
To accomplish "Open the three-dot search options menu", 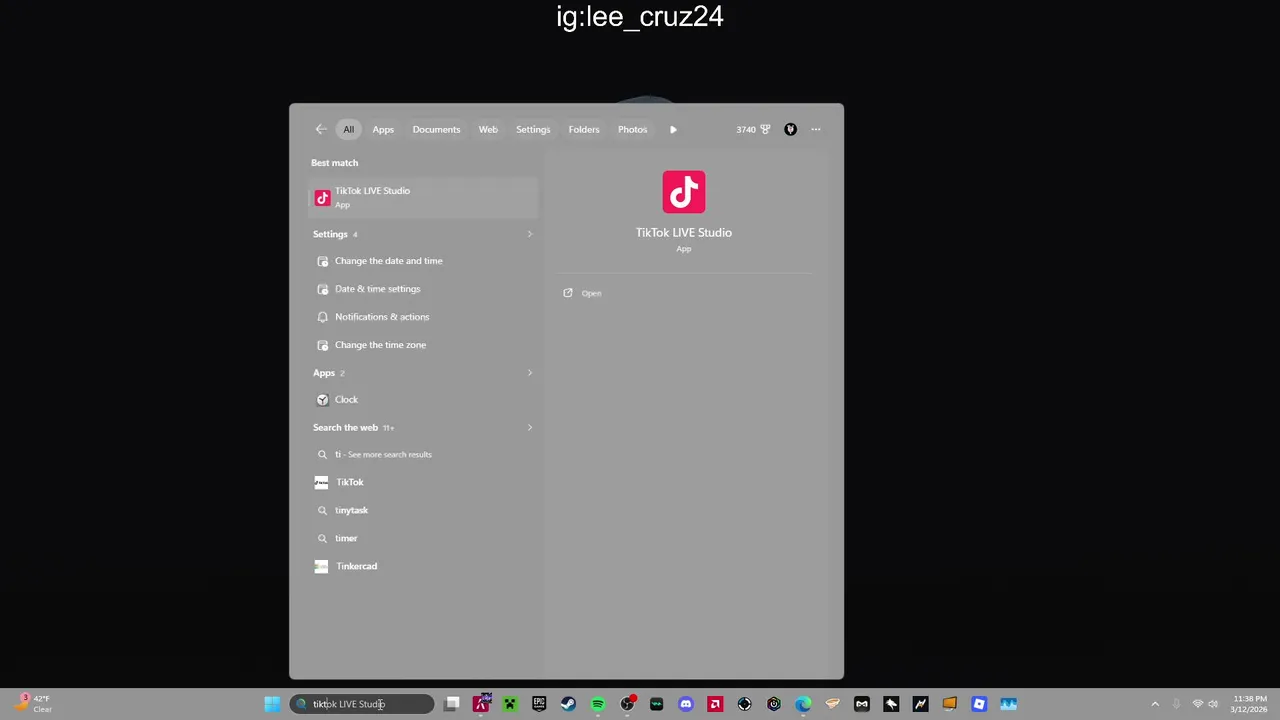I will pyautogui.click(x=816, y=129).
